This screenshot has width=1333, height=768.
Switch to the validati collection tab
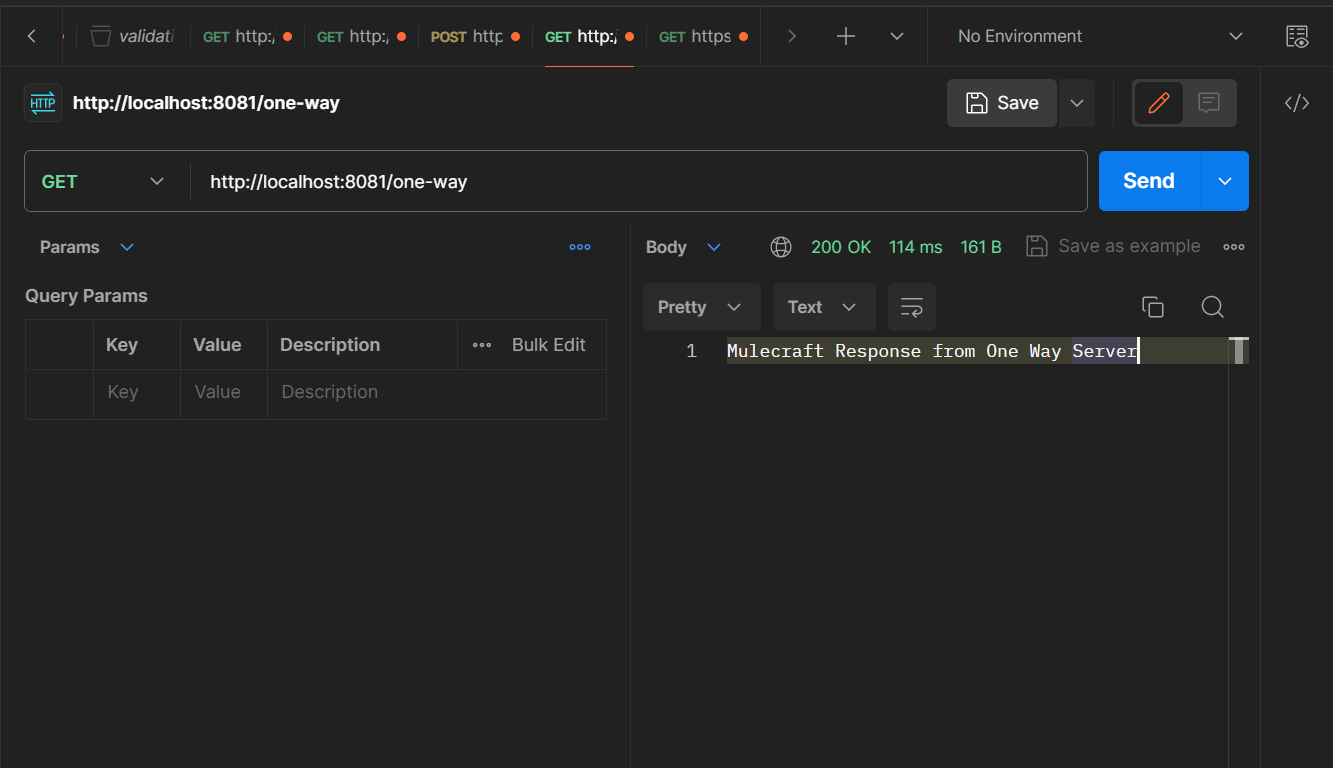[132, 37]
